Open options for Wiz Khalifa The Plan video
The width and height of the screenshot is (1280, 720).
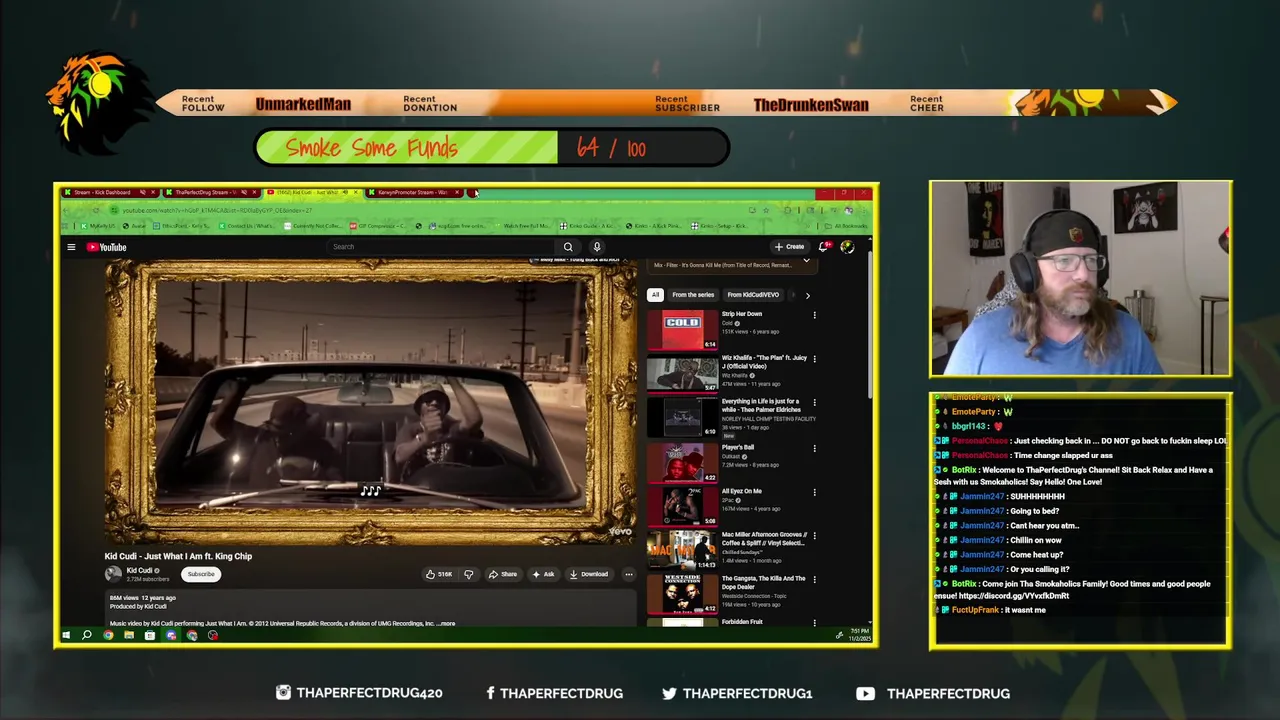814,359
